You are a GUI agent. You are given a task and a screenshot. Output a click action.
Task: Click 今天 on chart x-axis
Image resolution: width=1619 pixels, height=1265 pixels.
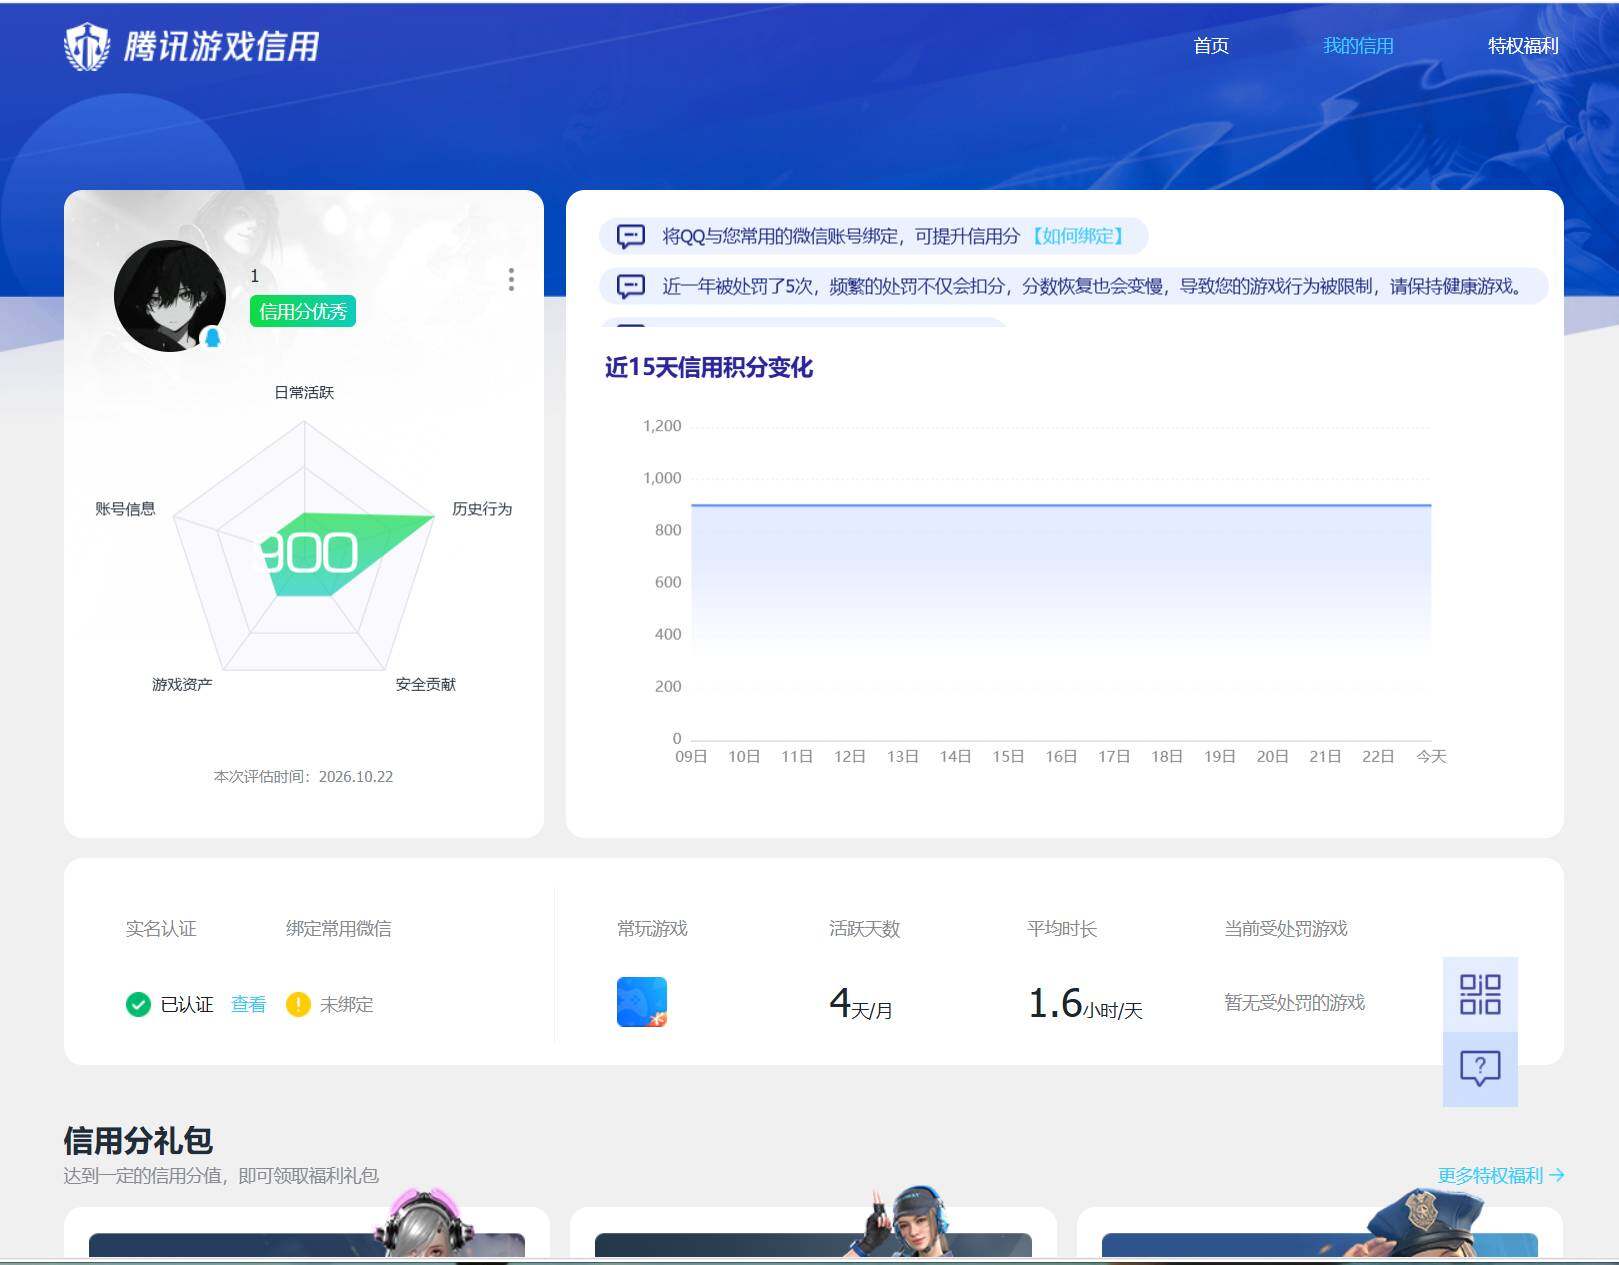tap(1431, 756)
